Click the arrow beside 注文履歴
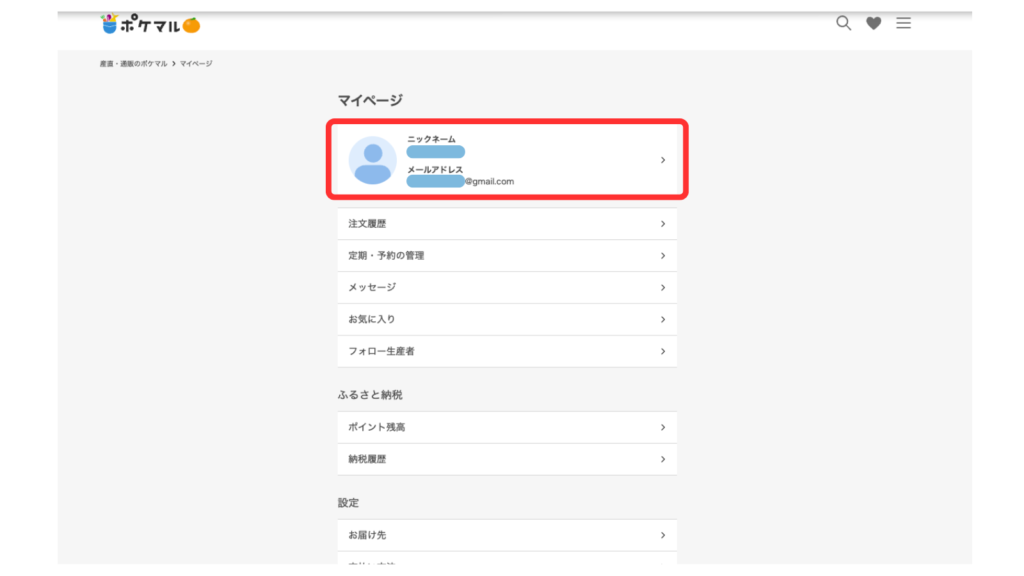The image size is (1024, 576). pyautogui.click(x=663, y=224)
